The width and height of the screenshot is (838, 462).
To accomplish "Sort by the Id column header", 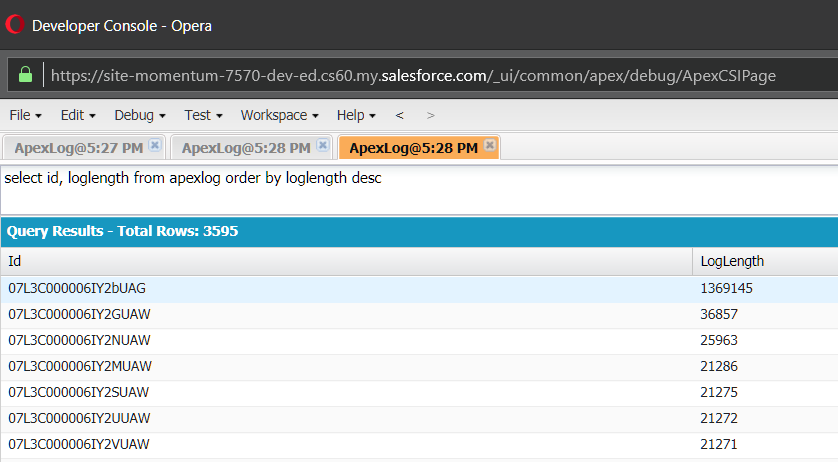I will 346,261.
